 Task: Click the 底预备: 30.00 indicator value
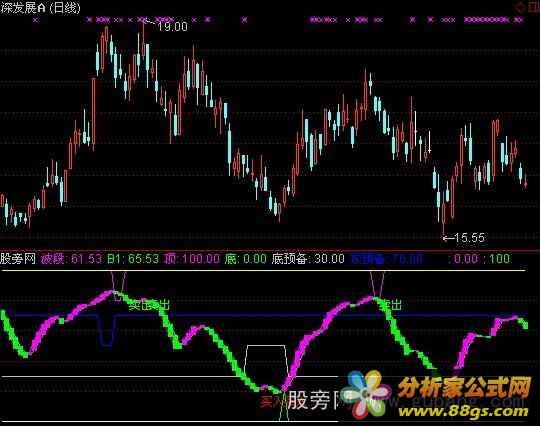pyautogui.click(x=308, y=259)
